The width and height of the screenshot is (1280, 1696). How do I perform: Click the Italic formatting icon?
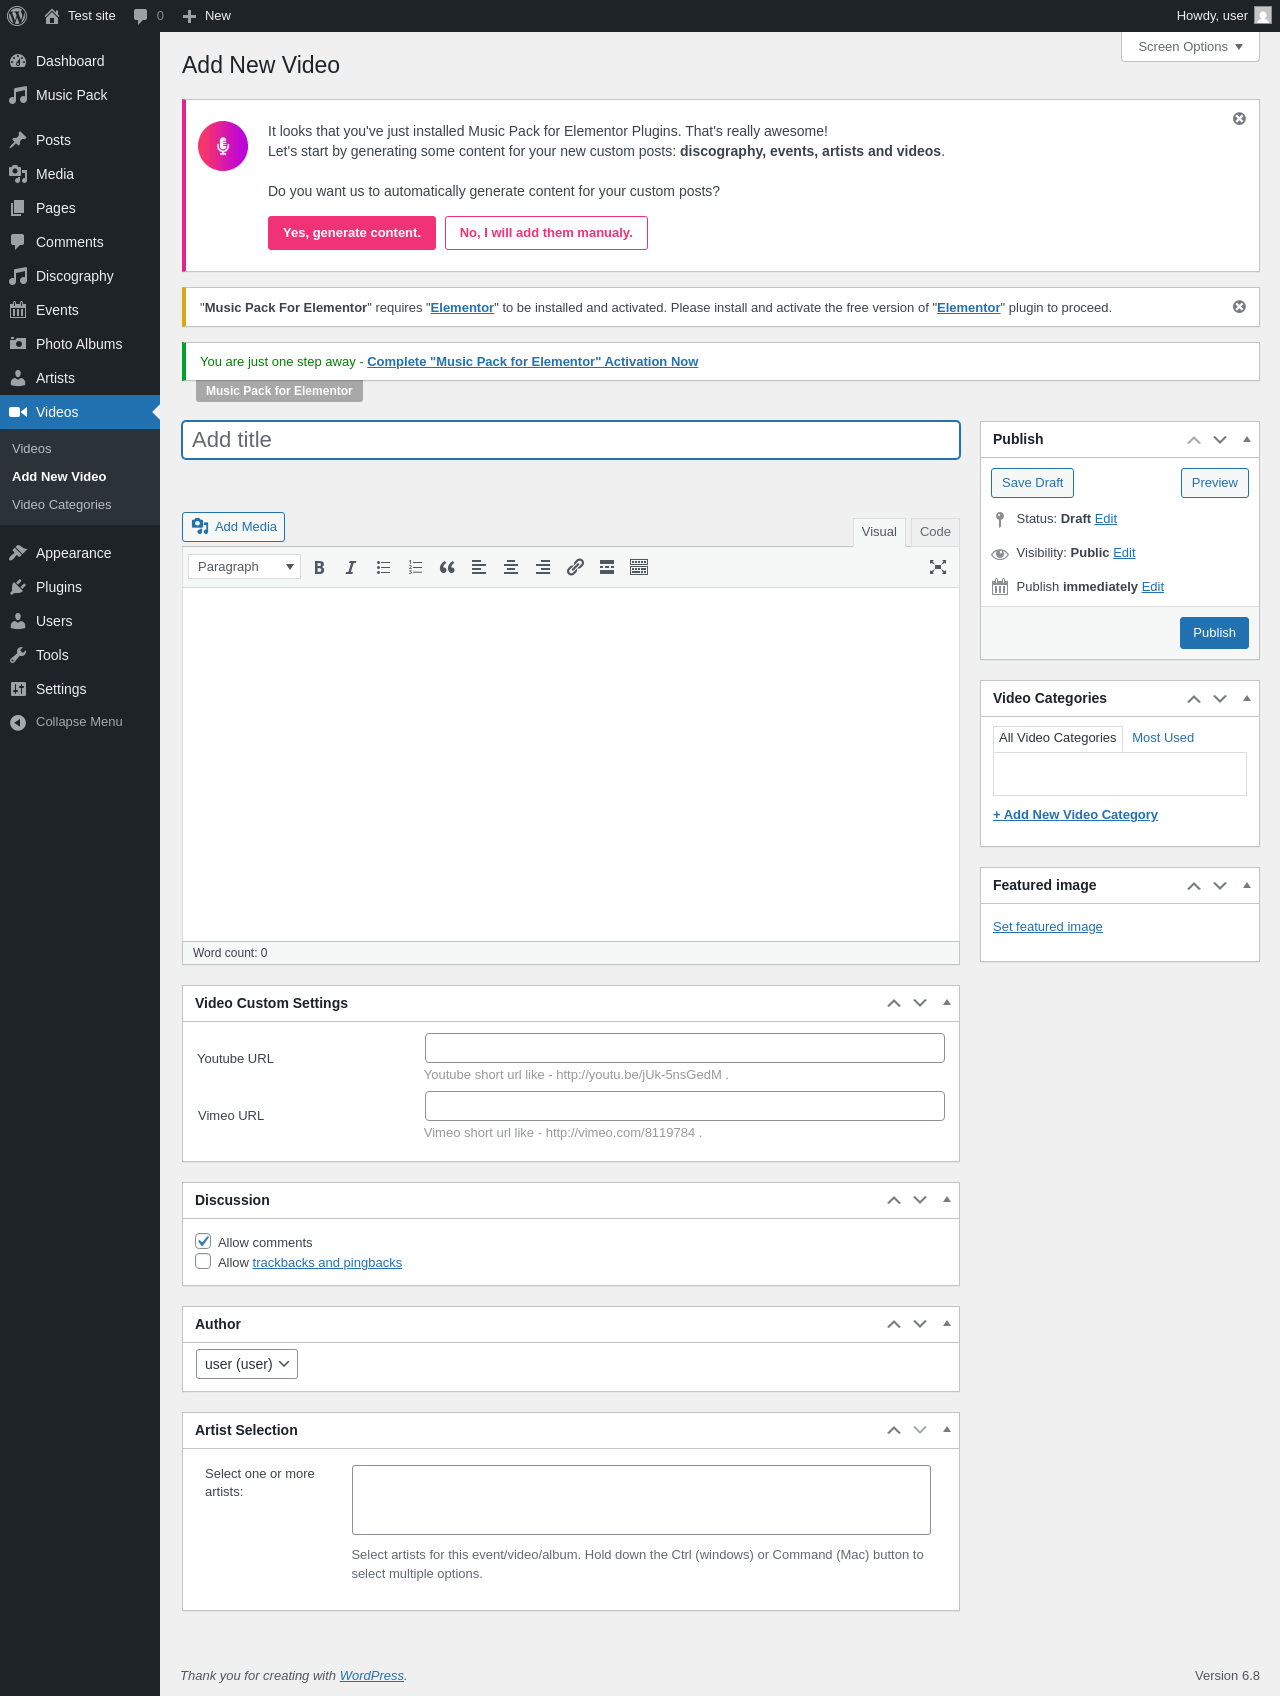351,567
